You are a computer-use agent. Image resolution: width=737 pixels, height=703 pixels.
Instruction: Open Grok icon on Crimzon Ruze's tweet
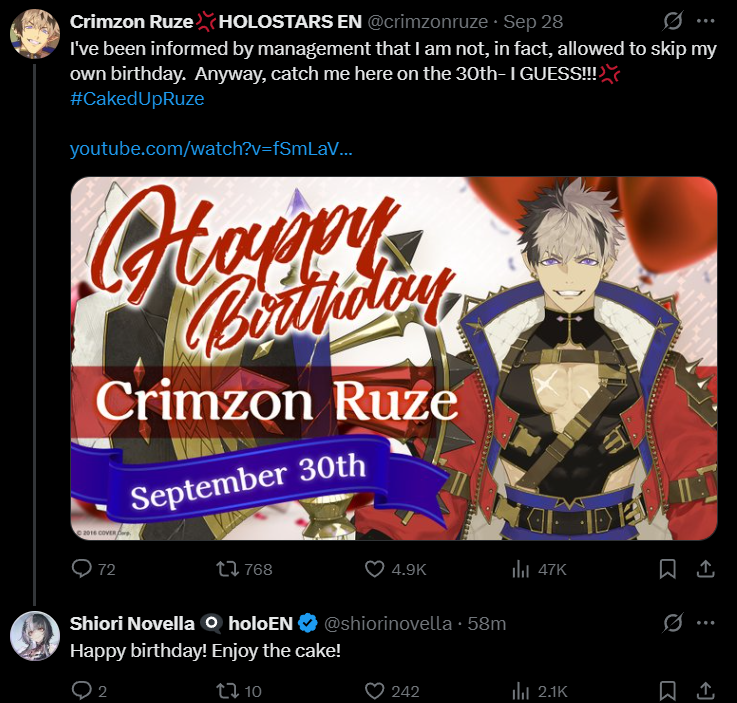point(673,21)
